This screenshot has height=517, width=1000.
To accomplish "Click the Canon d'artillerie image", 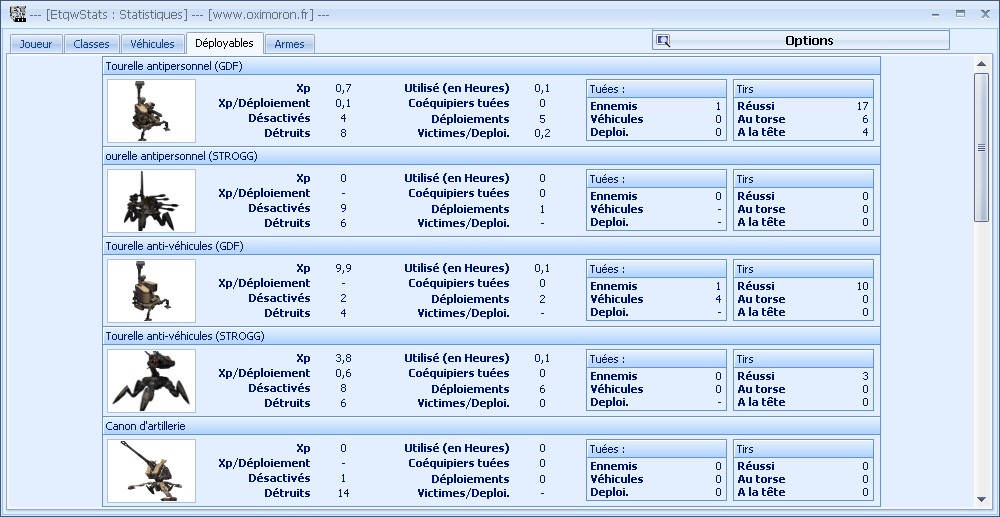I will [x=152, y=470].
